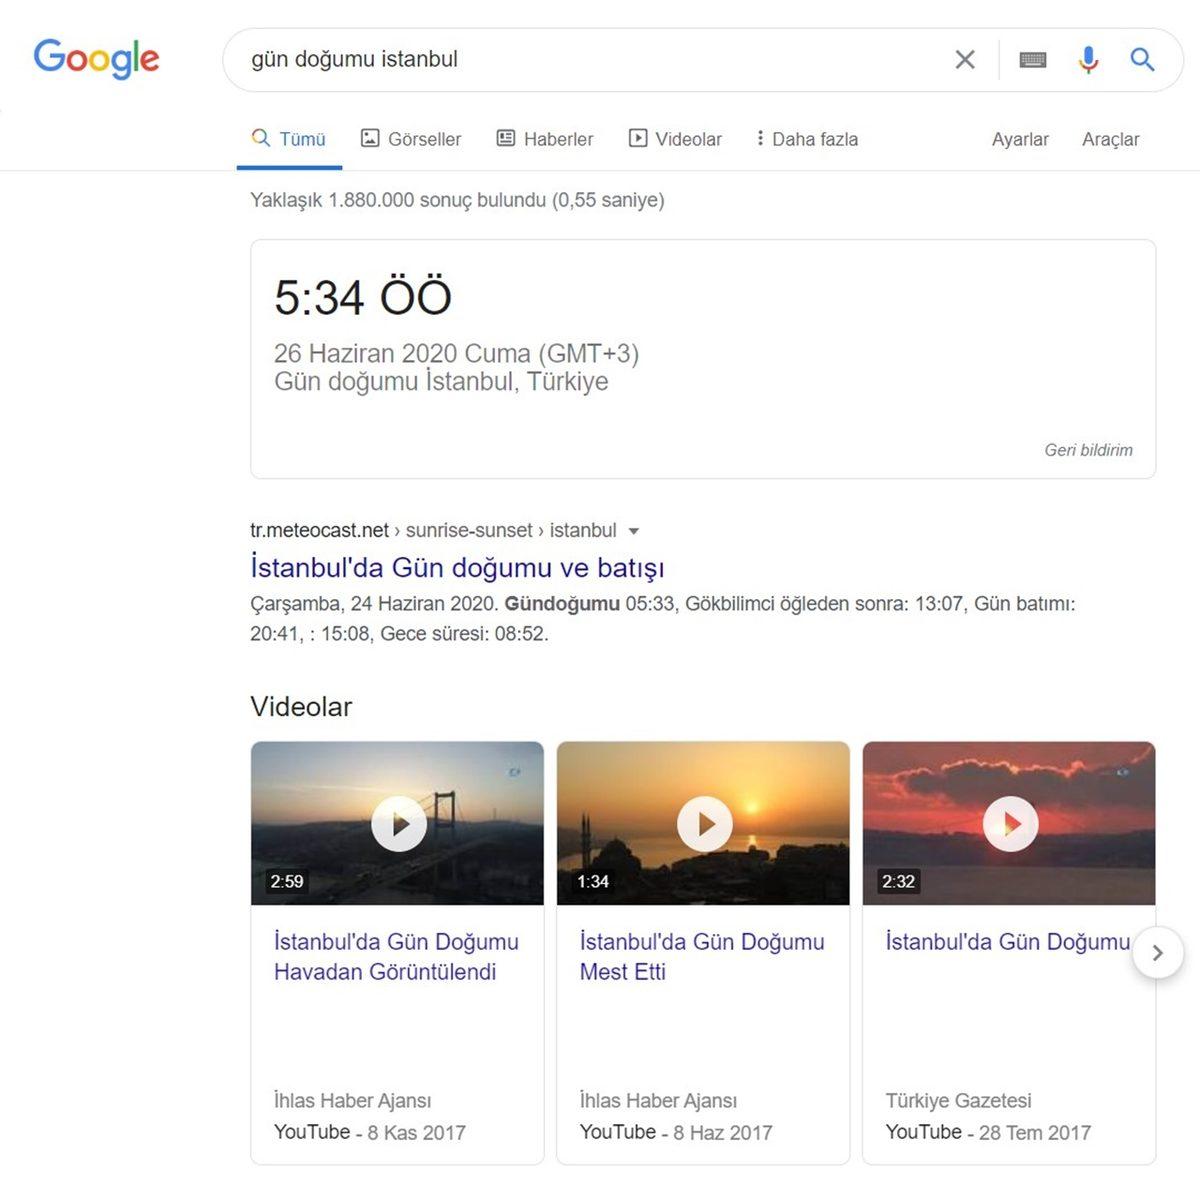Open the Araçlar search tools
Screen dimensions: 1200x1200
1111,139
